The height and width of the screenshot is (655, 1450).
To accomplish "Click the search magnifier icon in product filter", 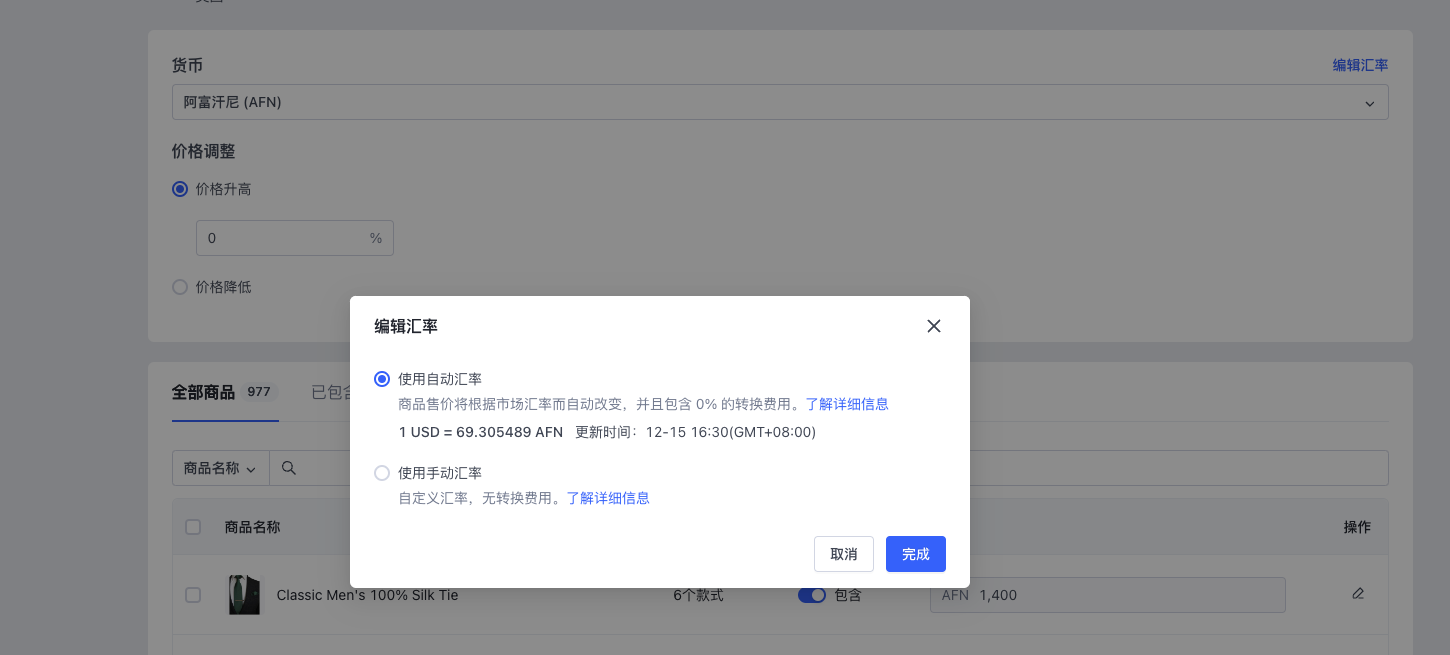I will click(x=289, y=468).
